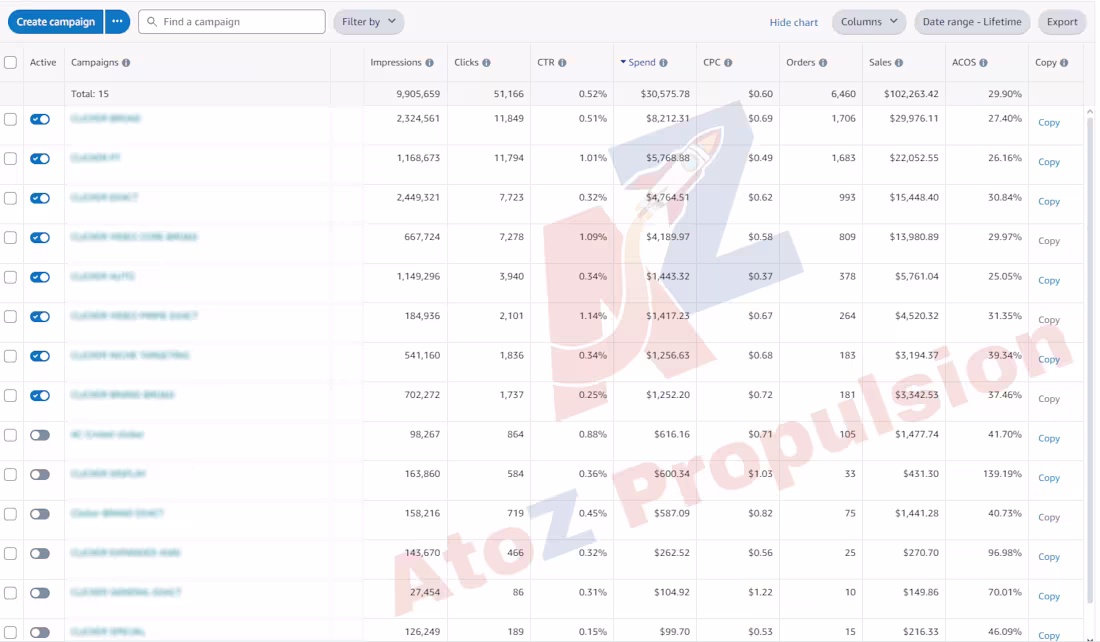Enable the campaign with $99.70 spend

point(40,632)
